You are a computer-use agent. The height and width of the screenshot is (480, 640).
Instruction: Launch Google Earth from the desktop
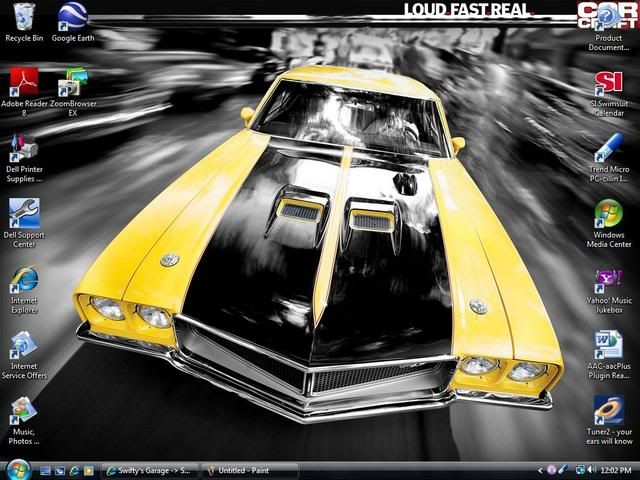tap(72, 17)
